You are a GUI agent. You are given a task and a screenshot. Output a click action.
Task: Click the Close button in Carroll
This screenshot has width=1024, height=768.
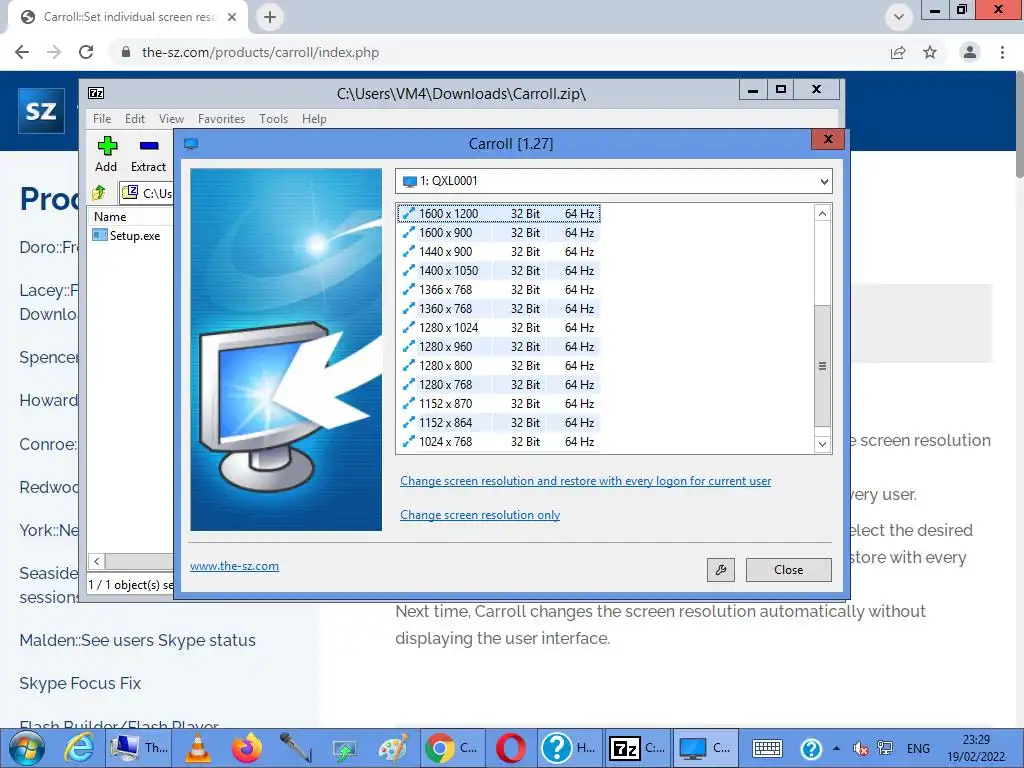tap(788, 569)
